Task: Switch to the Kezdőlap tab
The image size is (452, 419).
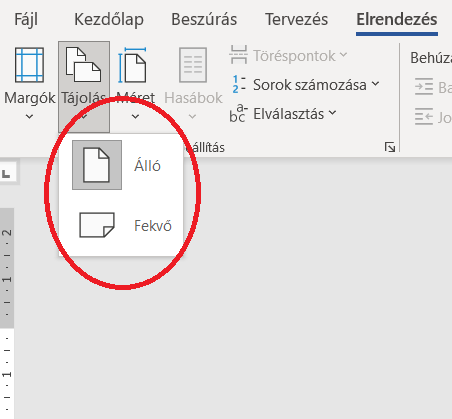Action: [x=109, y=19]
